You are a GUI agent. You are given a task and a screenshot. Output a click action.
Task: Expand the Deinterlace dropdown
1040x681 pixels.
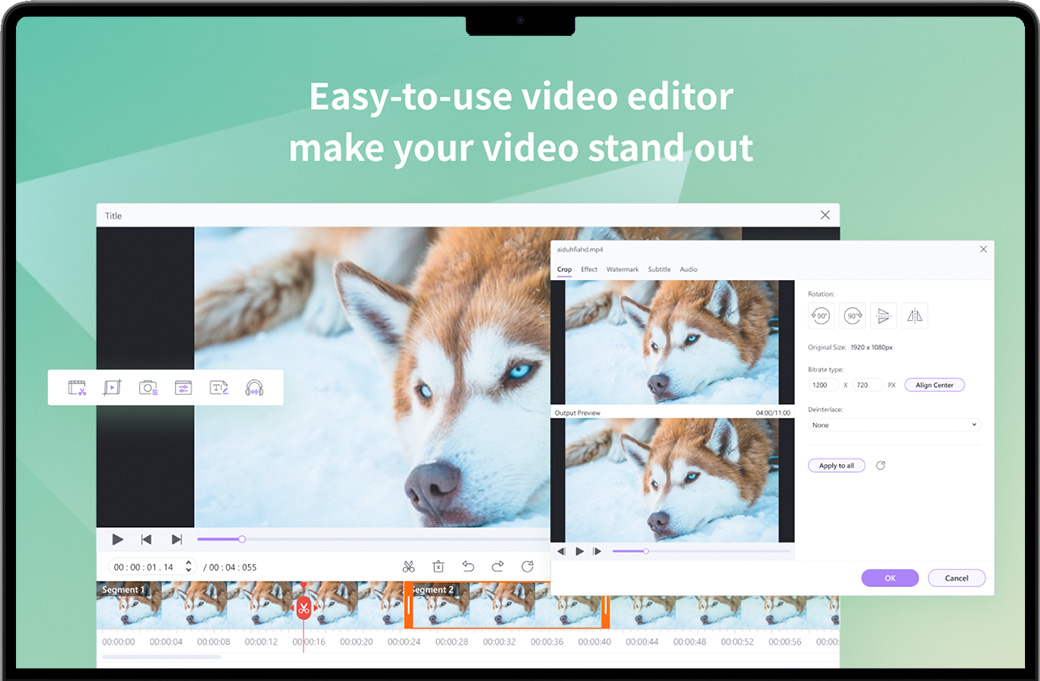tap(893, 425)
